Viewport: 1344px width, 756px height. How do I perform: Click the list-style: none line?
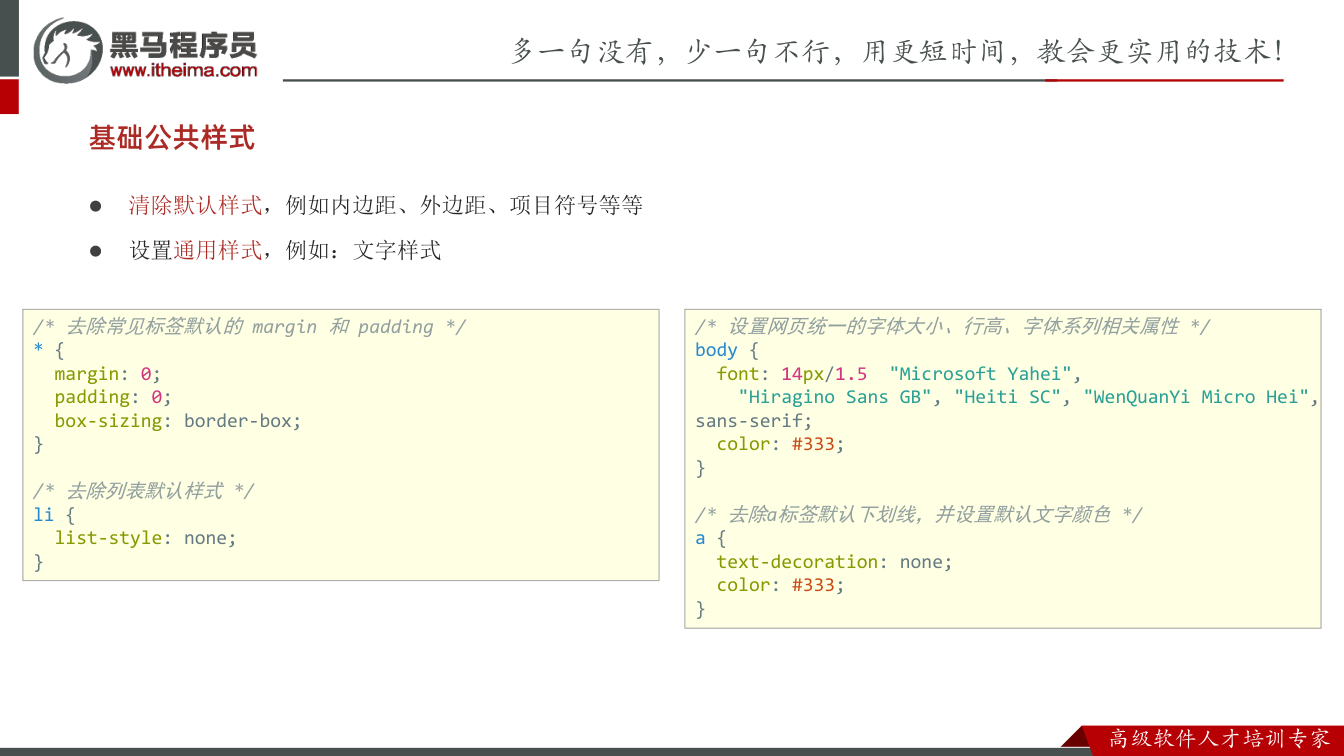[x=146, y=538]
